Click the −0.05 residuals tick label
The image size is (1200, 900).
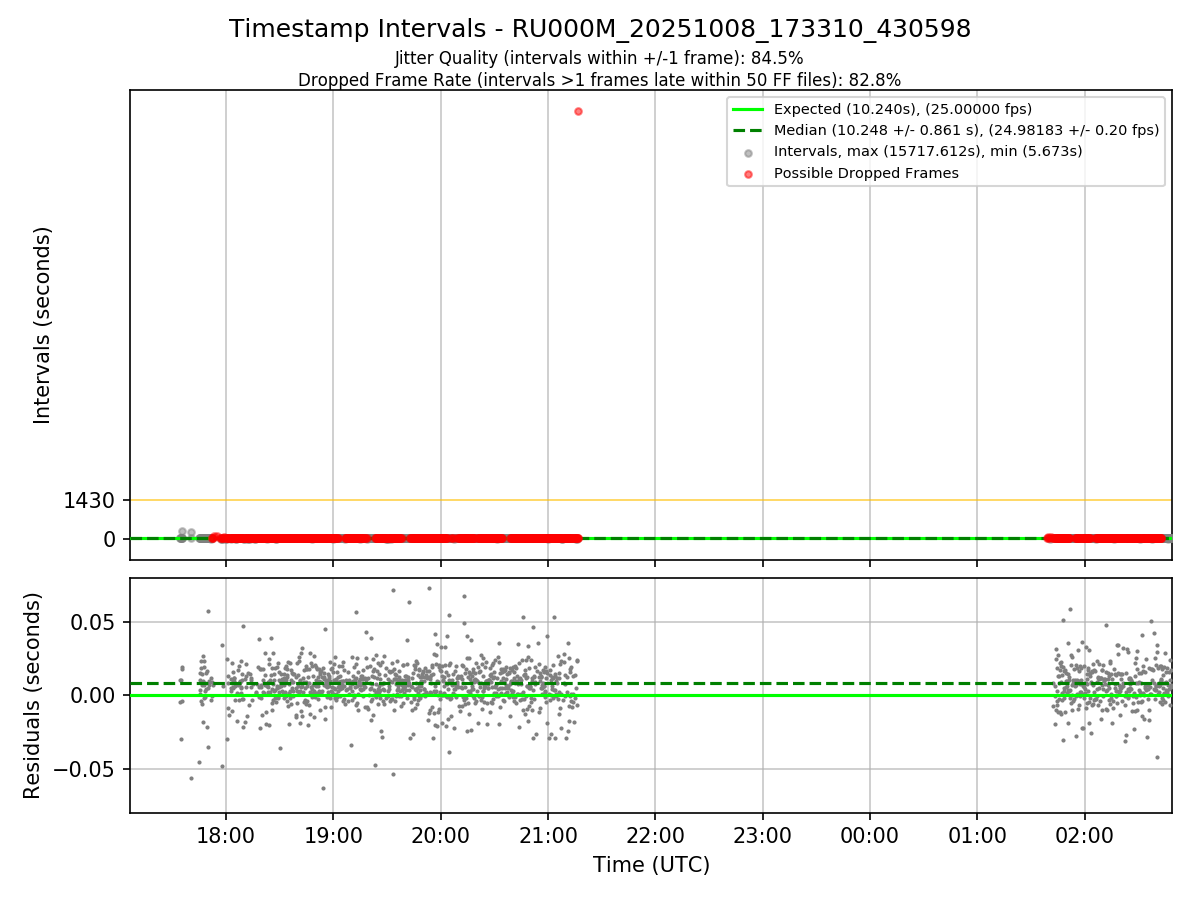point(87,769)
